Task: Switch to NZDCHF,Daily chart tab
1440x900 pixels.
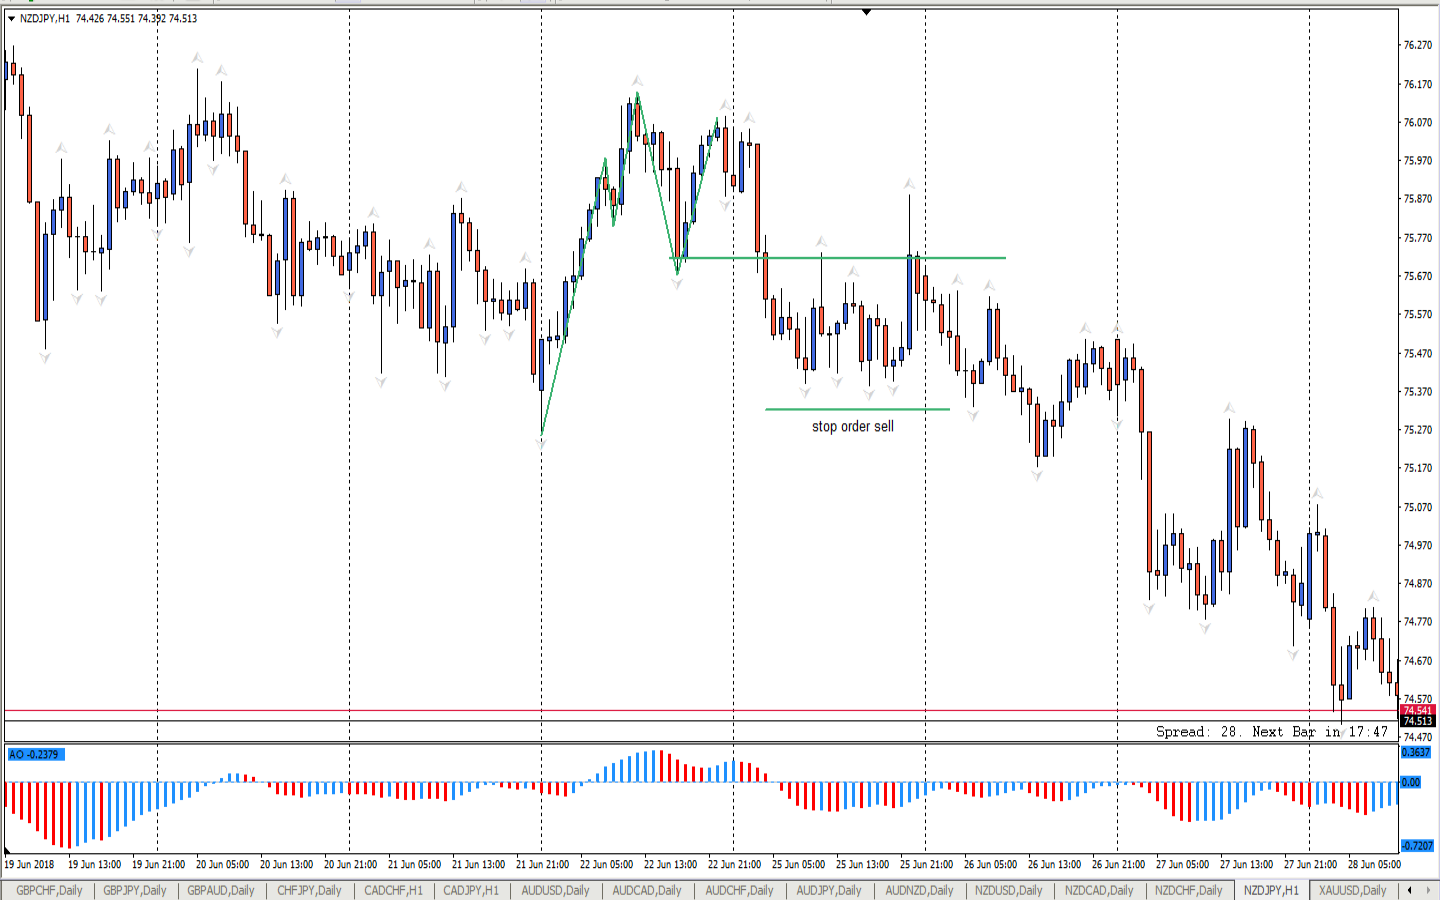Action: point(1189,890)
